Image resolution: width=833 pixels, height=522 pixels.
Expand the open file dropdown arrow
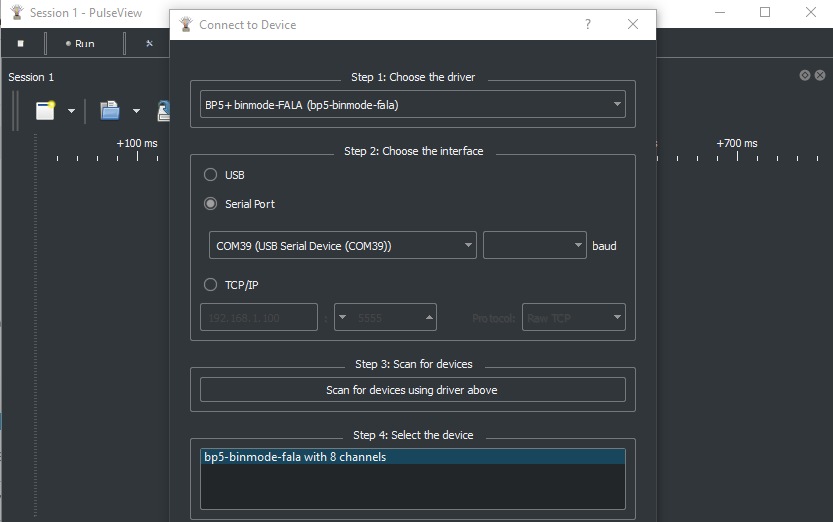pyautogui.click(x=137, y=111)
